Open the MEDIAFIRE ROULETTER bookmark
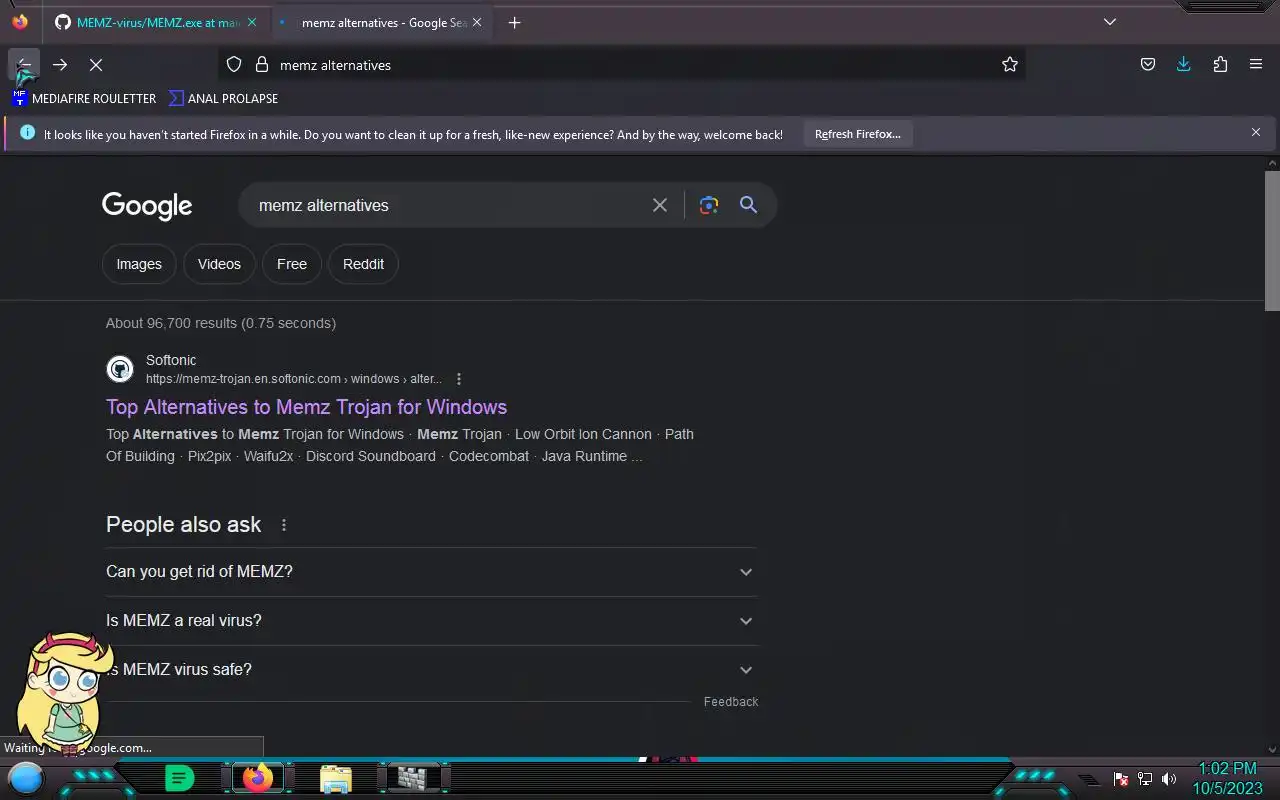 84,98
